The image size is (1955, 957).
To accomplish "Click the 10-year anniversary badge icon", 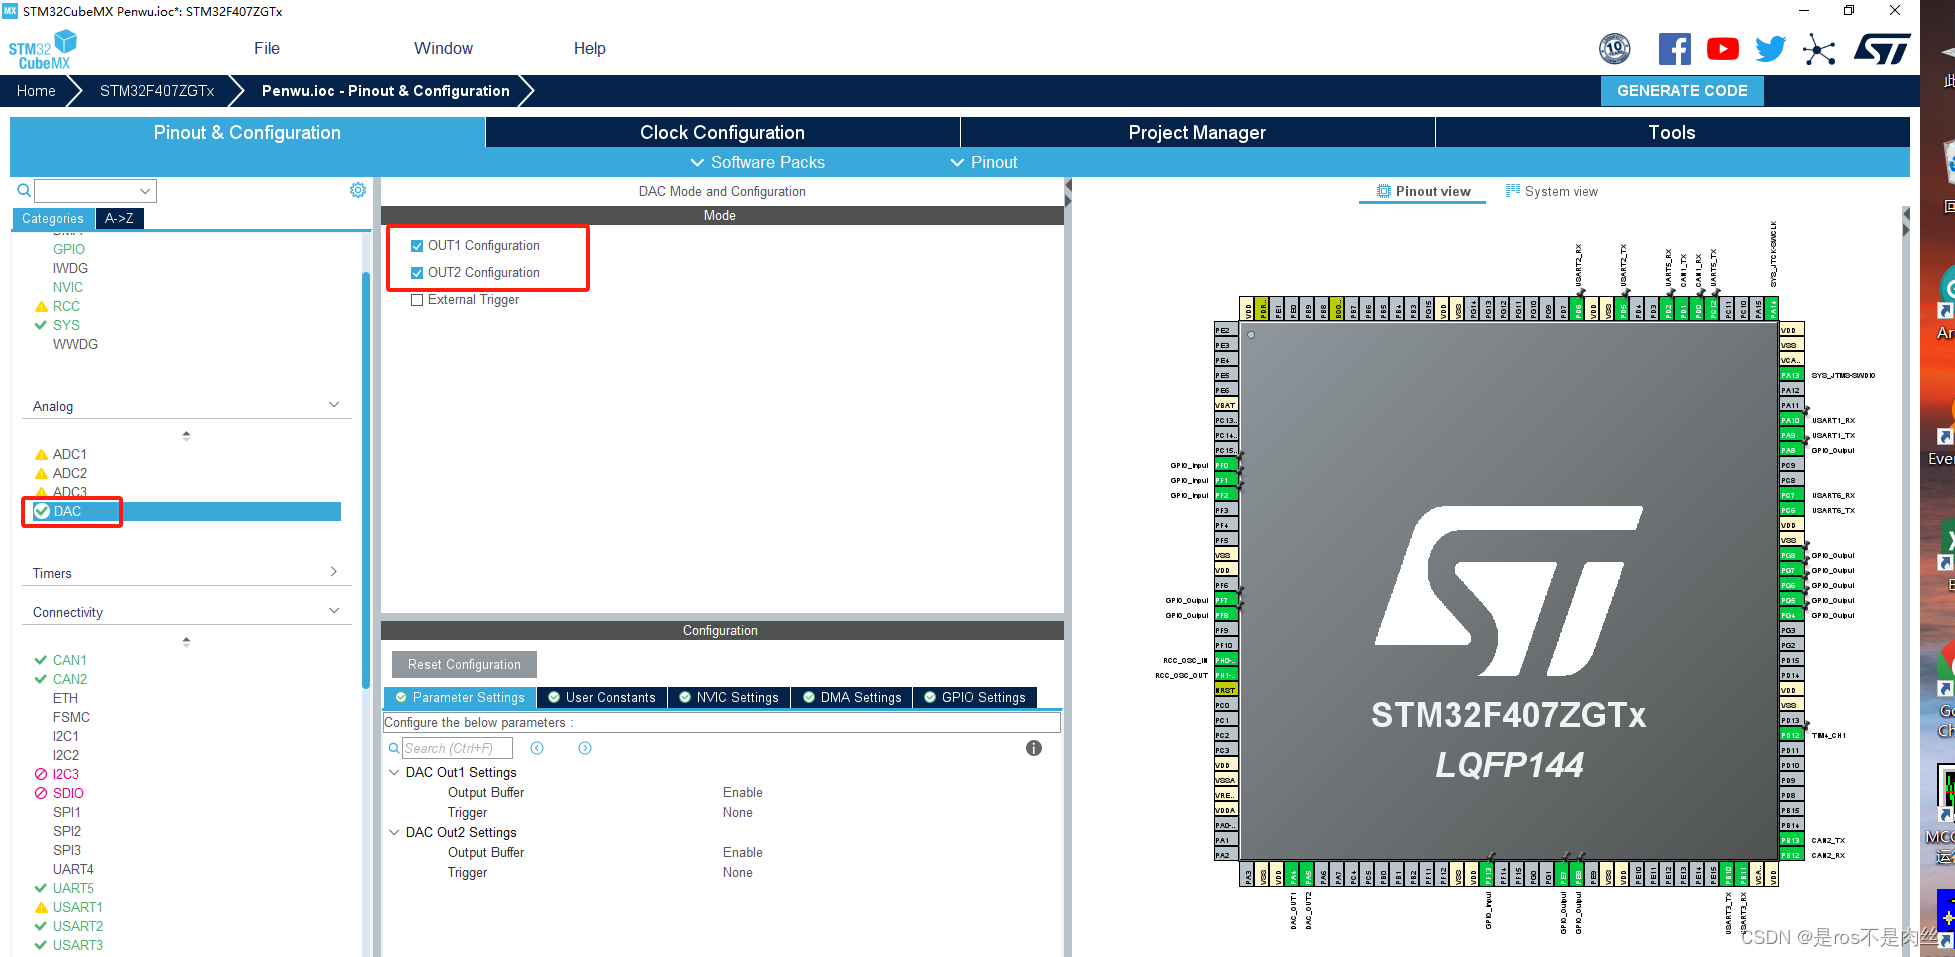I will coord(1615,48).
